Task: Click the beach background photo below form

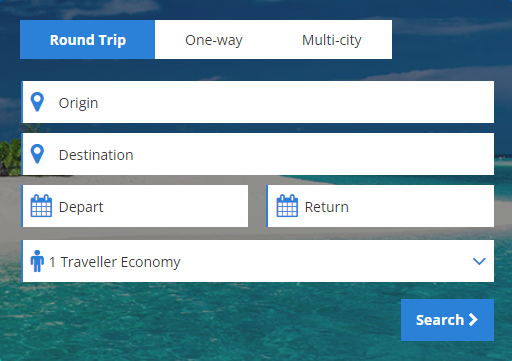Action: pyautogui.click(x=200, y=323)
